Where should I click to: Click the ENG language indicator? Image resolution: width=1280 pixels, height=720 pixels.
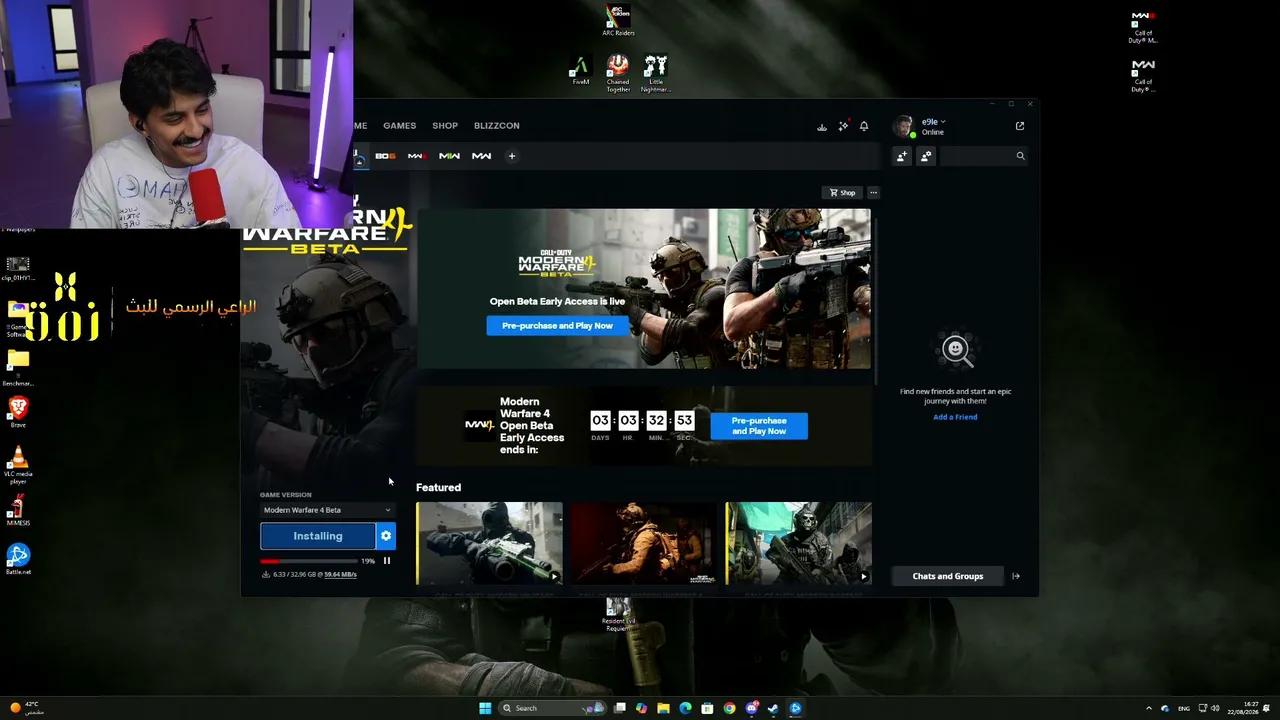[x=1184, y=708]
